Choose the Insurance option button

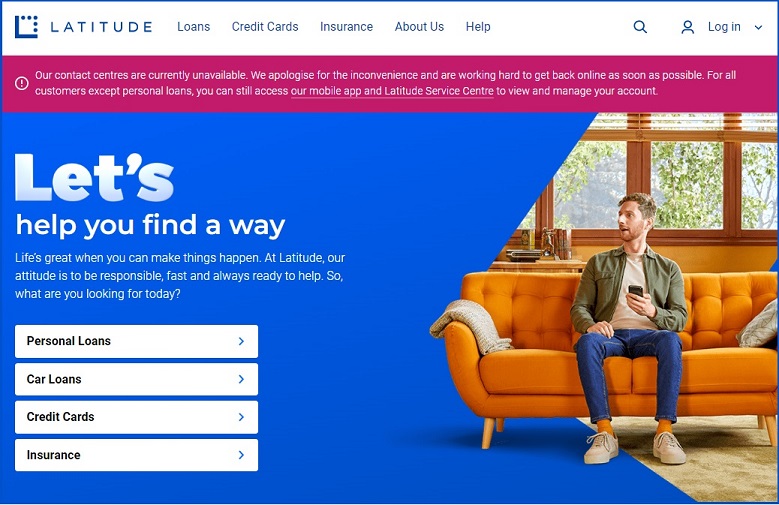[137, 455]
